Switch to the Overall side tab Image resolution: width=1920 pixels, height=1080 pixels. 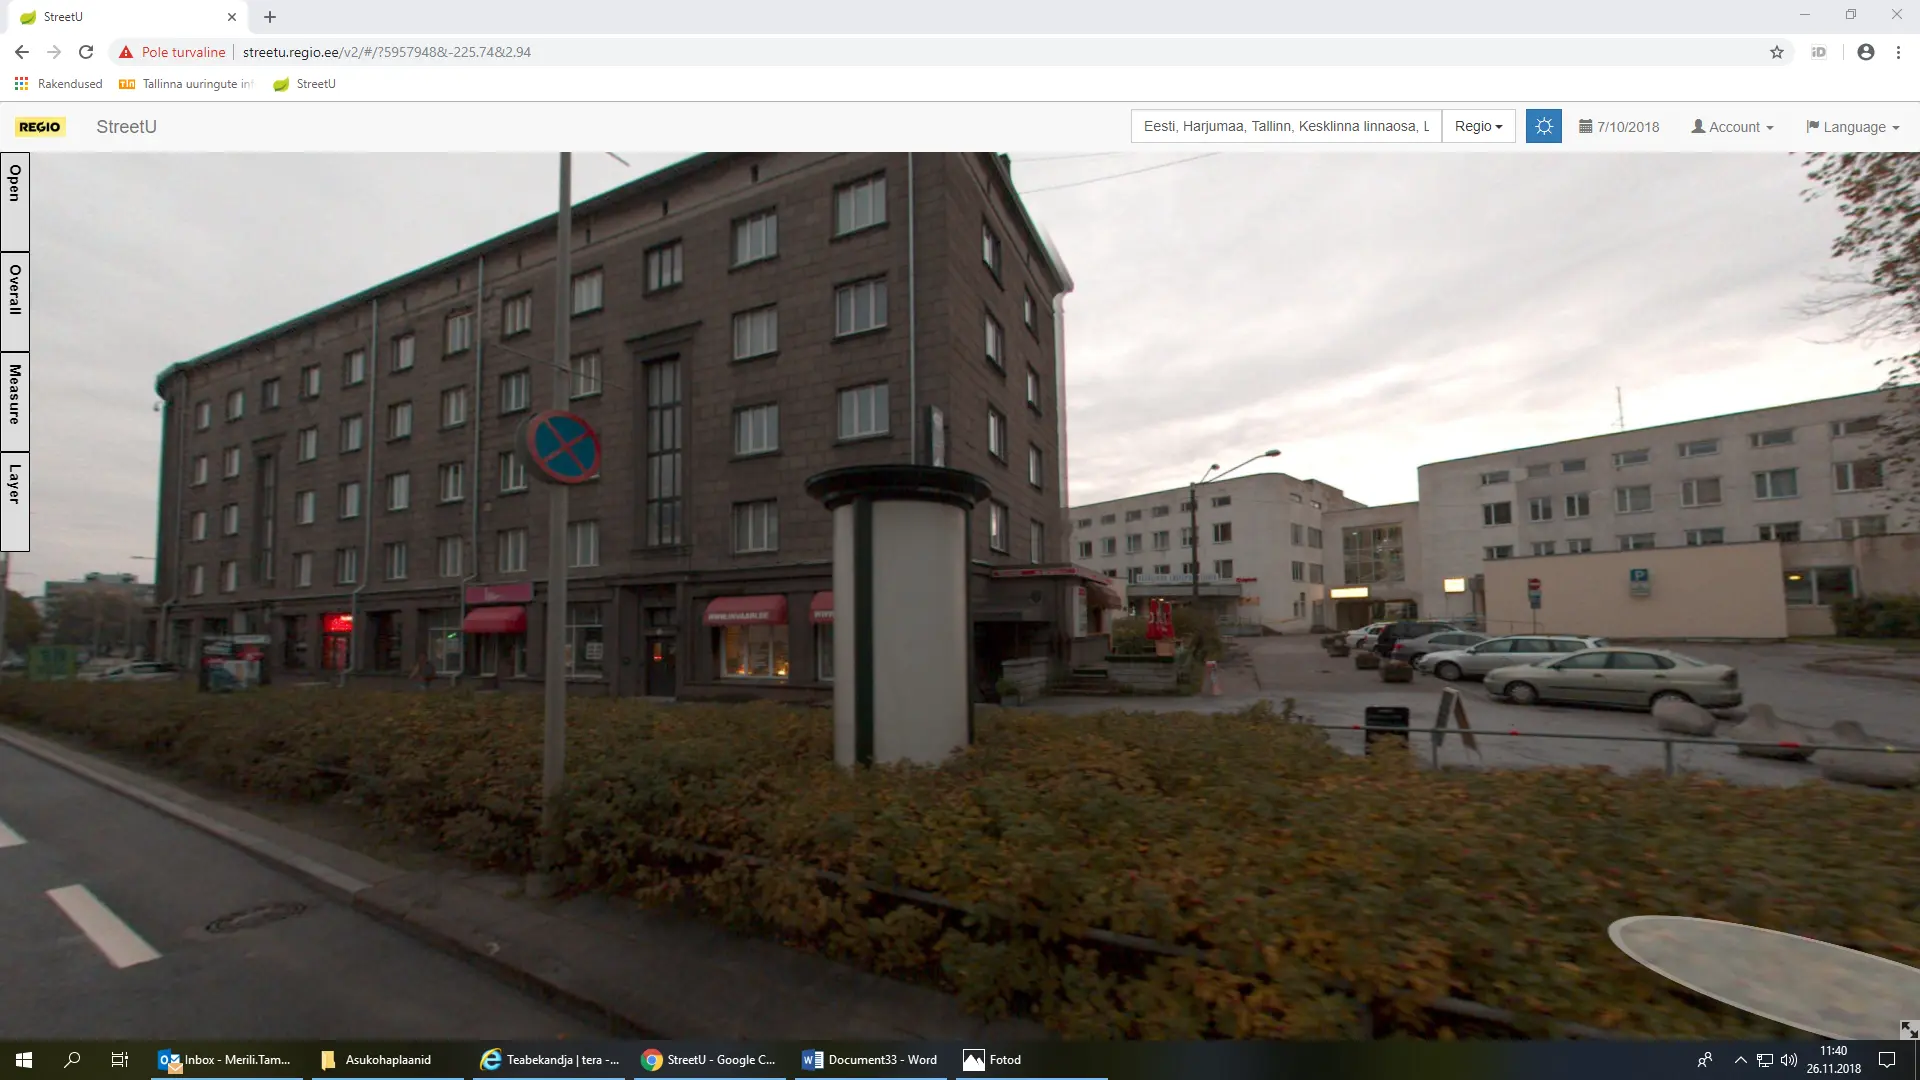pos(15,301)
